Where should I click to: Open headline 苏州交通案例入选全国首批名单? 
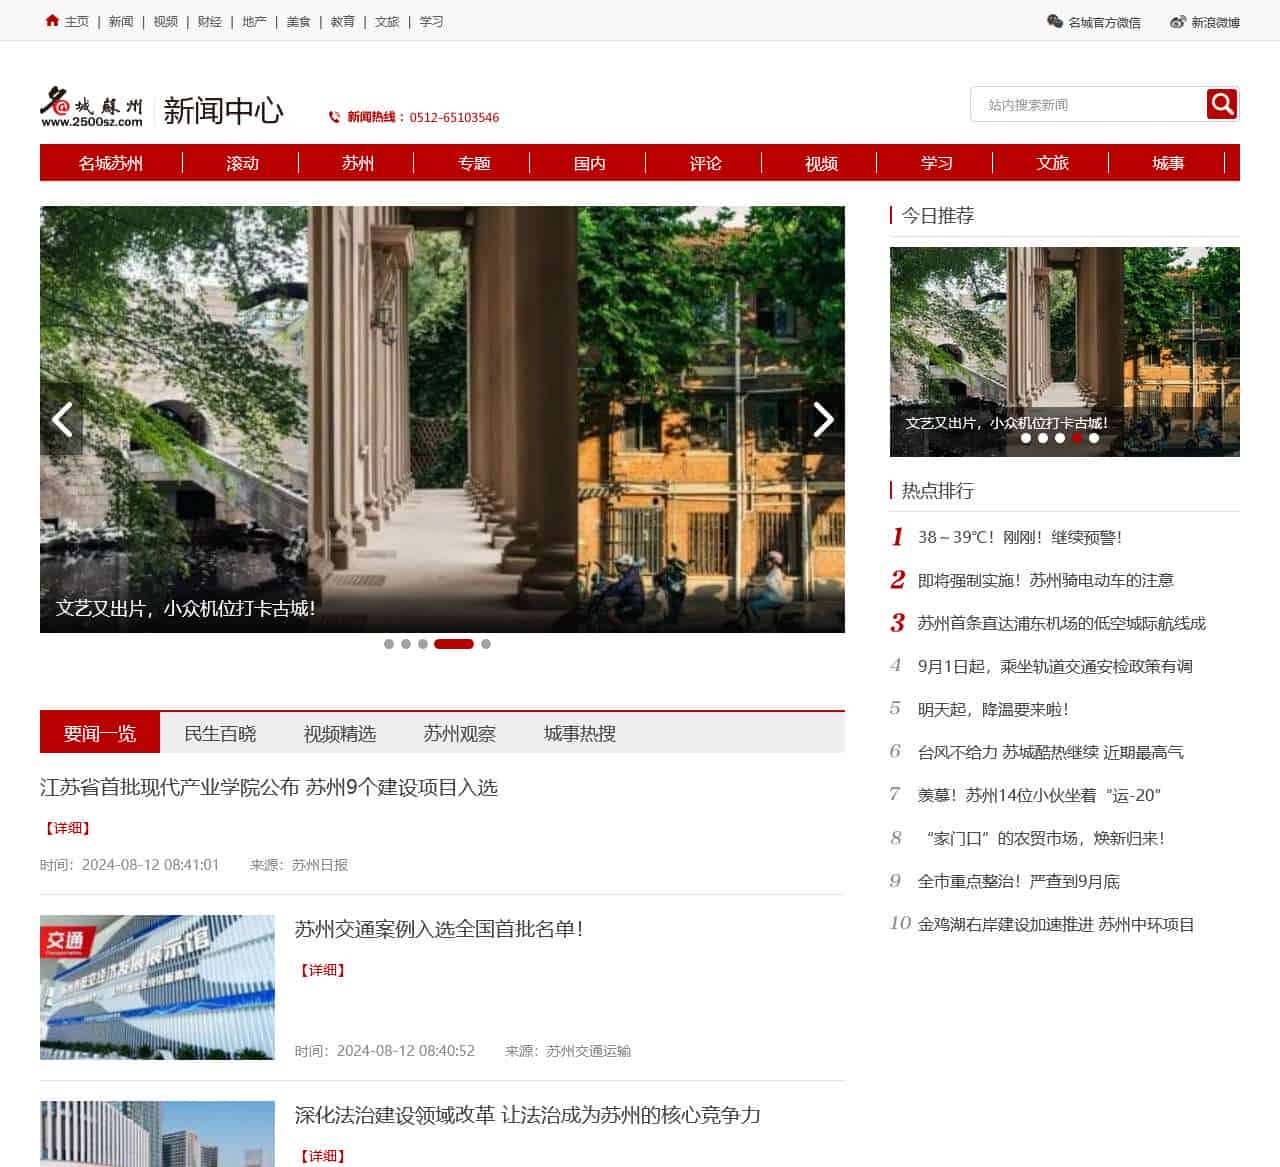point(439,929)
